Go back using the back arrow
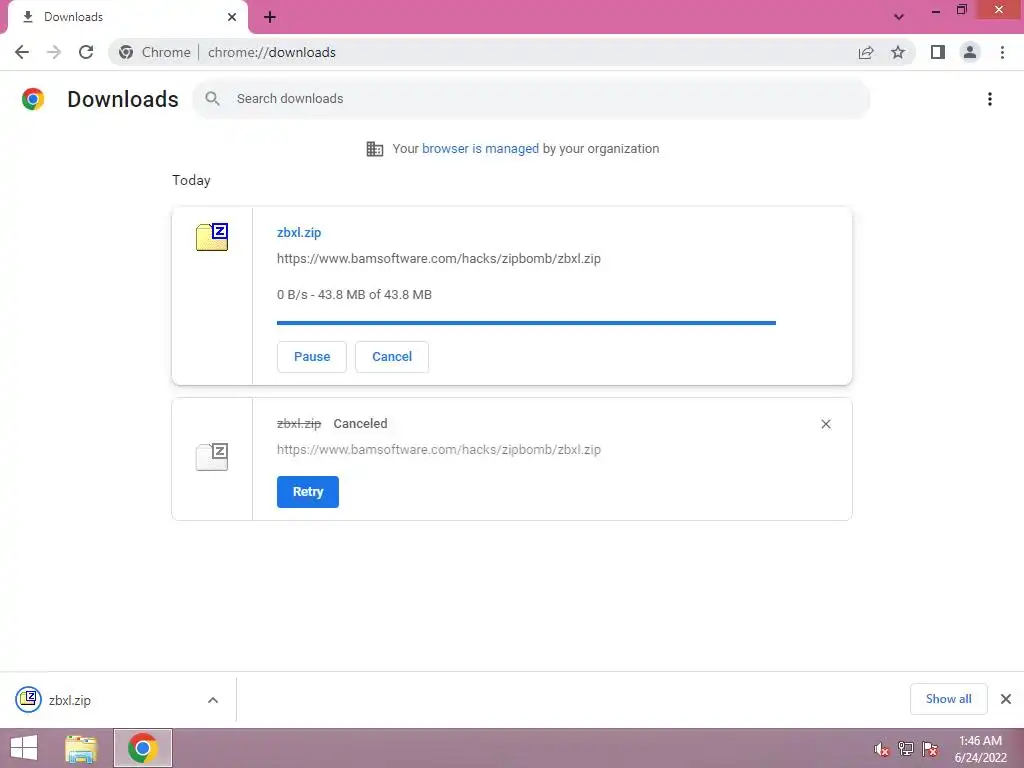This screenshot has height=768, width=1024. 22,52
